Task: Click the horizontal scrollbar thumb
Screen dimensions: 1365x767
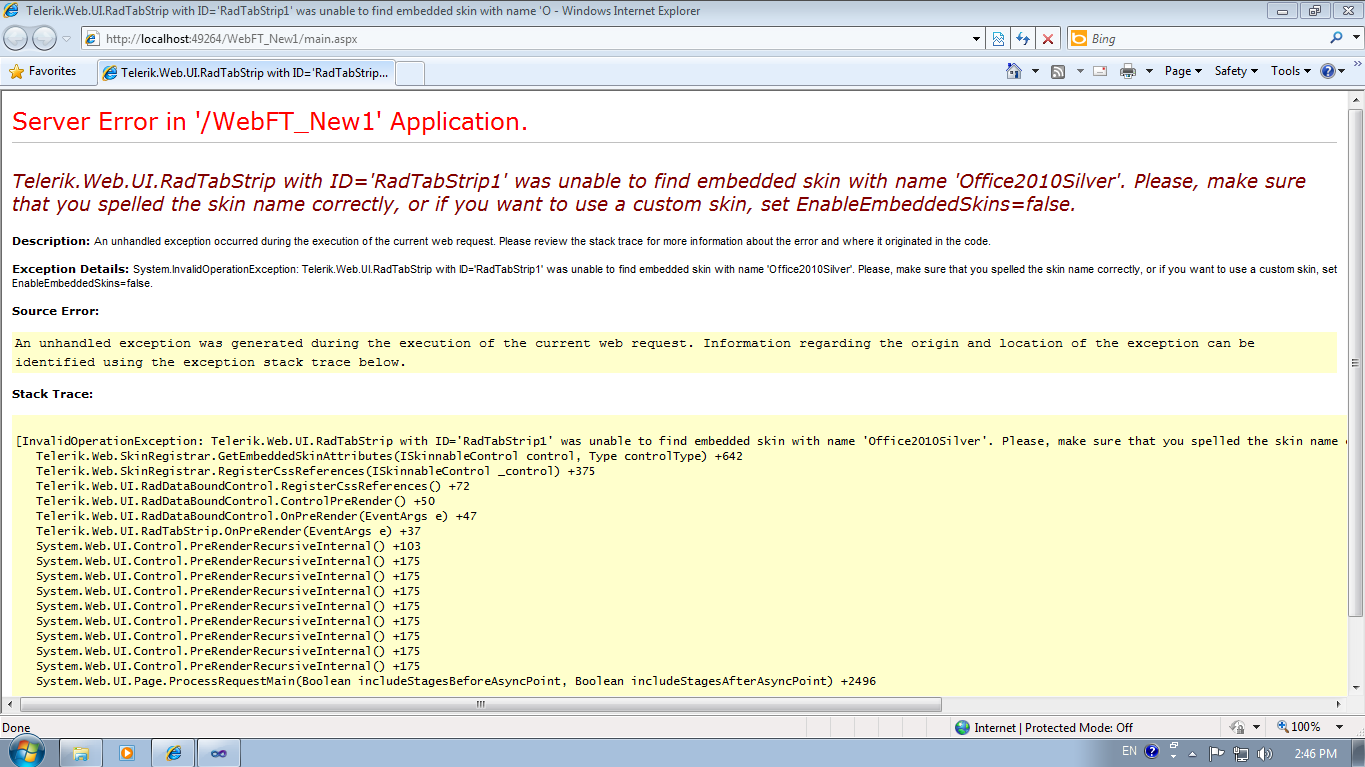Action: pos(480,704)
